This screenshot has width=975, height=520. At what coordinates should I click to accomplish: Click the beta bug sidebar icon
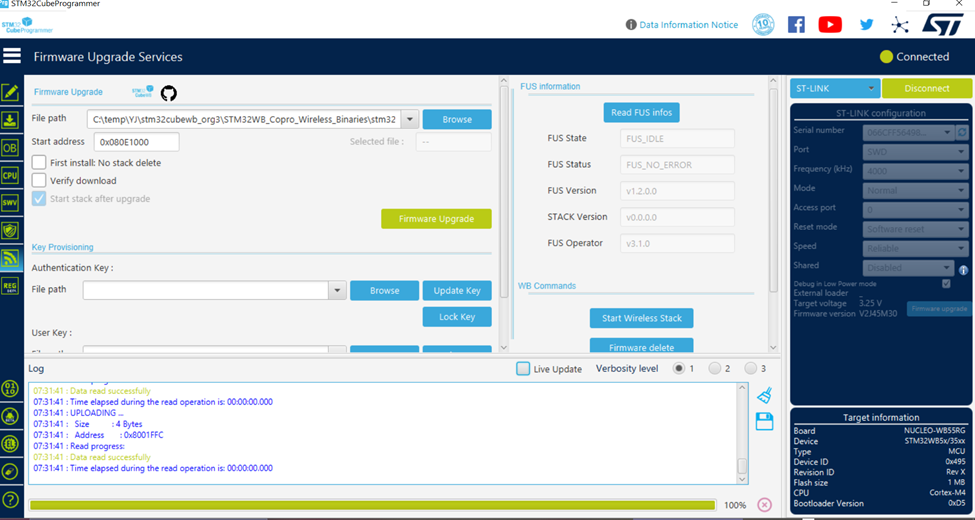(10, 416)
